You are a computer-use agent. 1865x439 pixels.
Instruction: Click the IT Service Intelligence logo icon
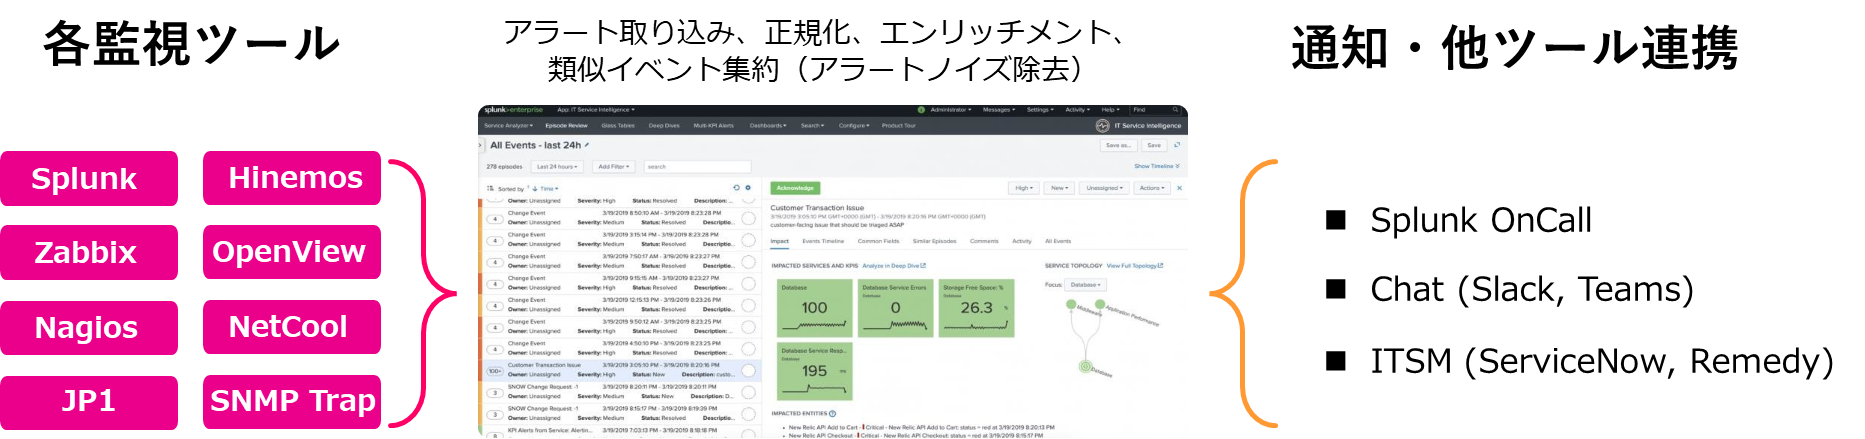point(1102,126)
